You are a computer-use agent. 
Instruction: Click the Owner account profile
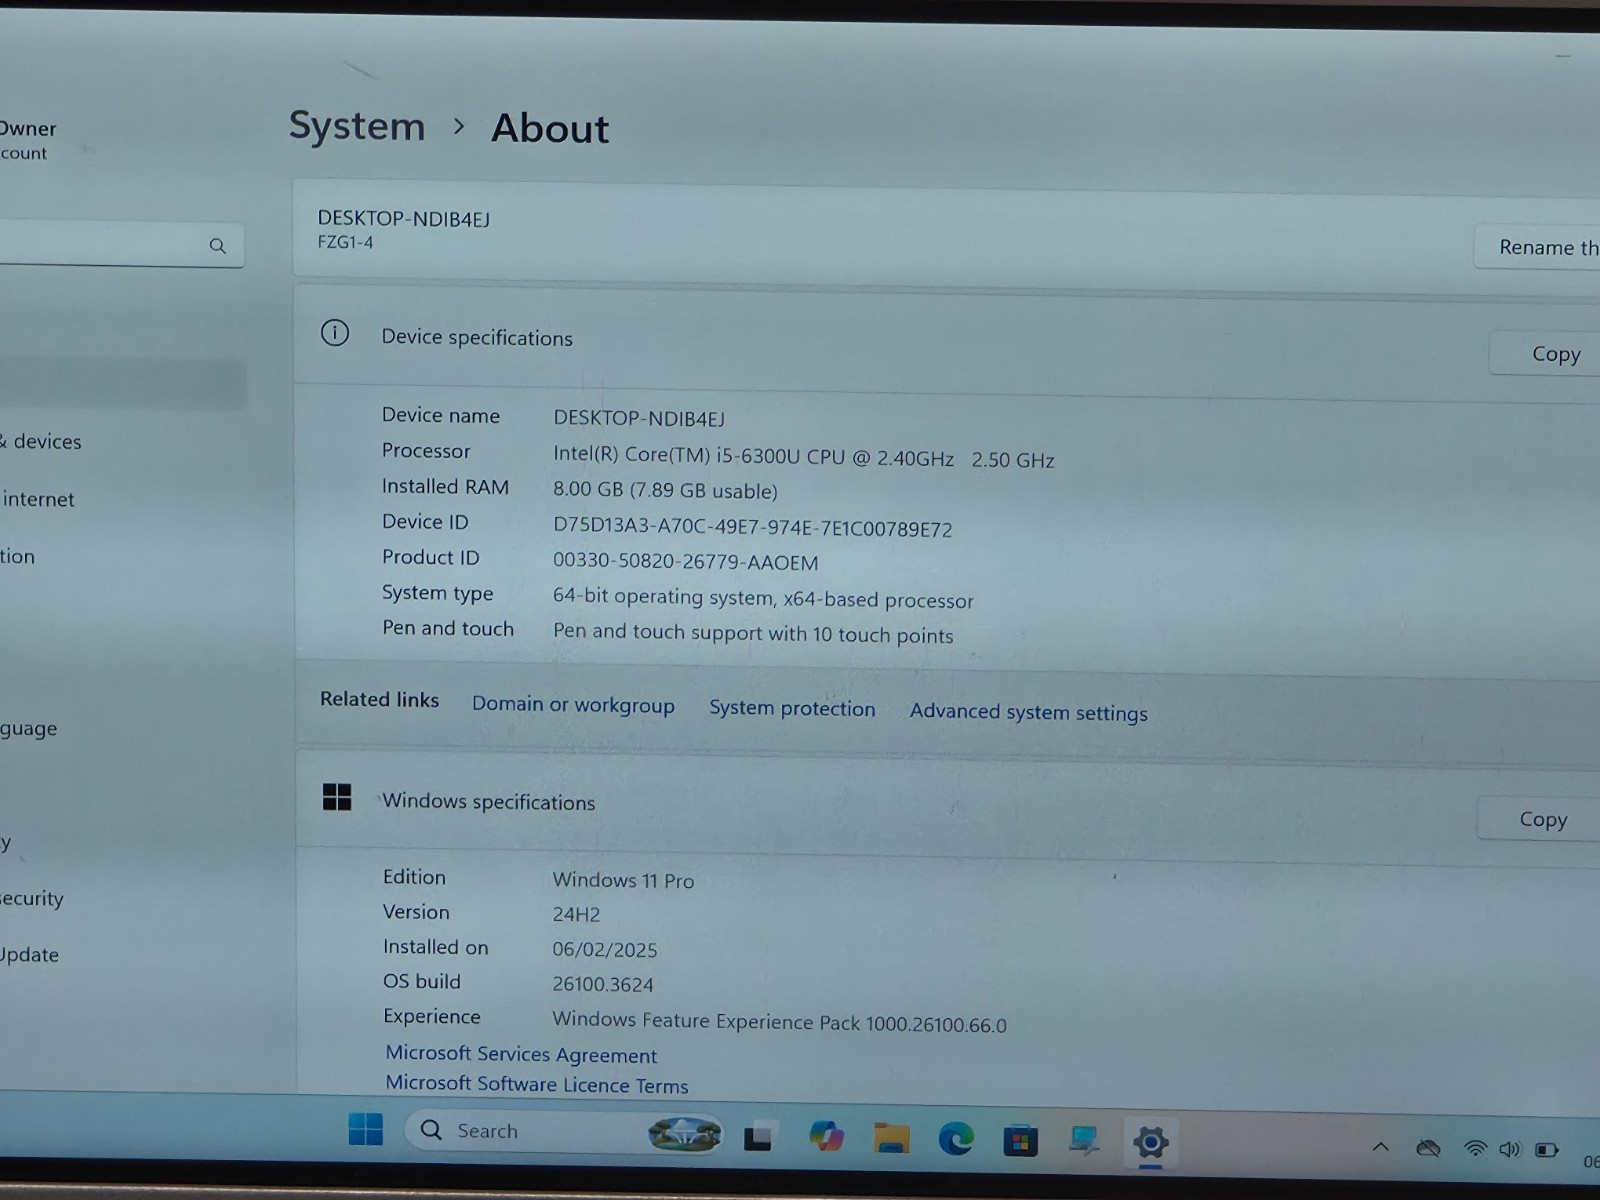(30, 140)
